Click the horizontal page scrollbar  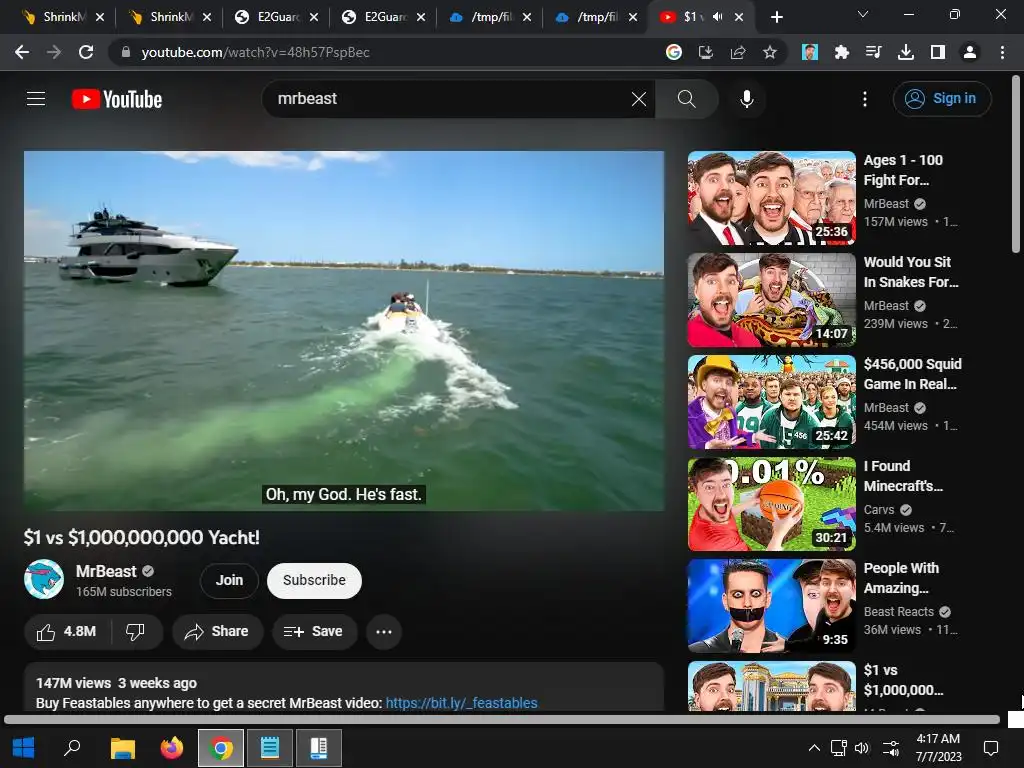pos(502,720)
